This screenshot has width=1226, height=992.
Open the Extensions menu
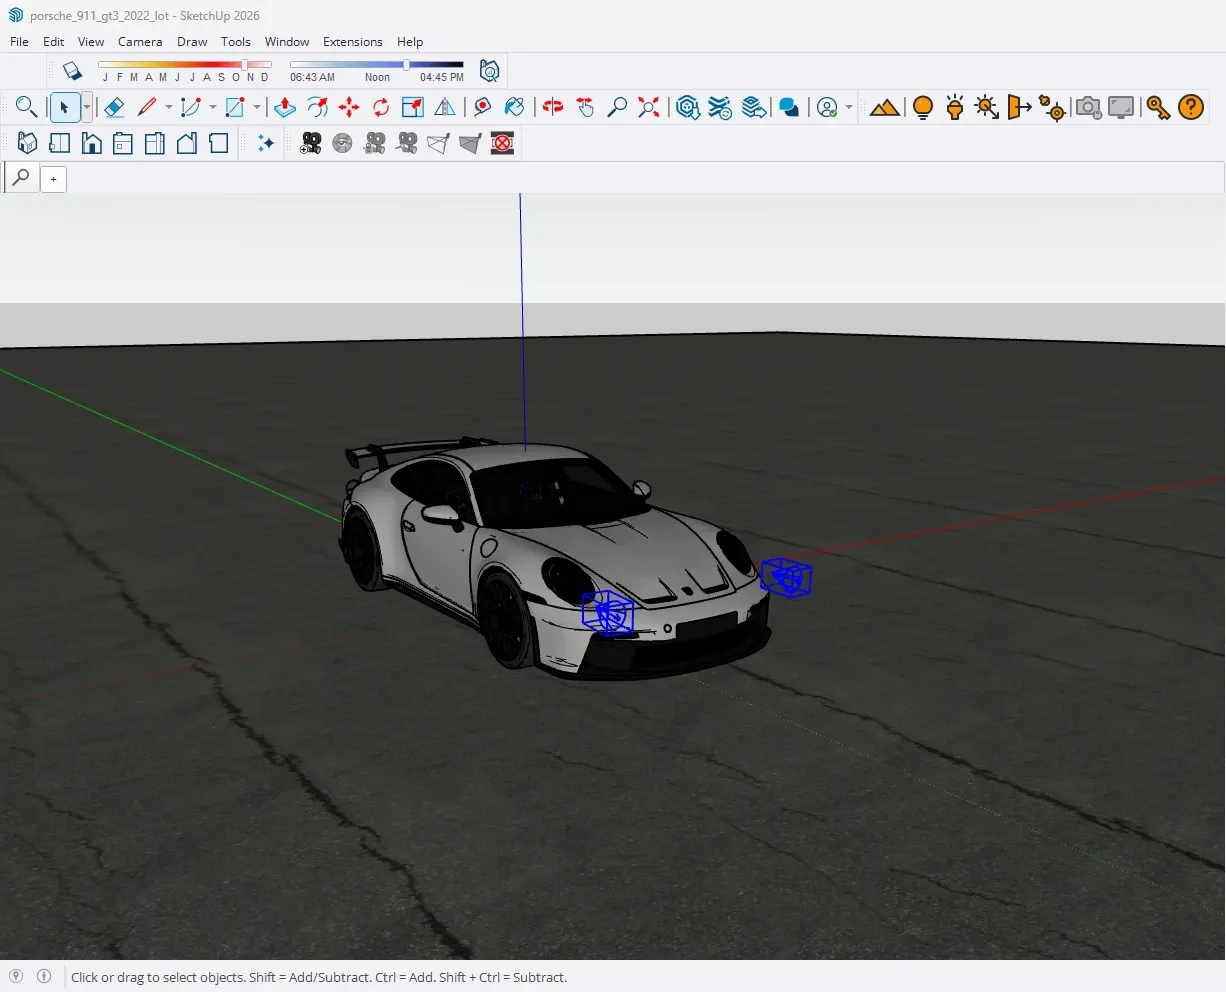pos(352,42)
